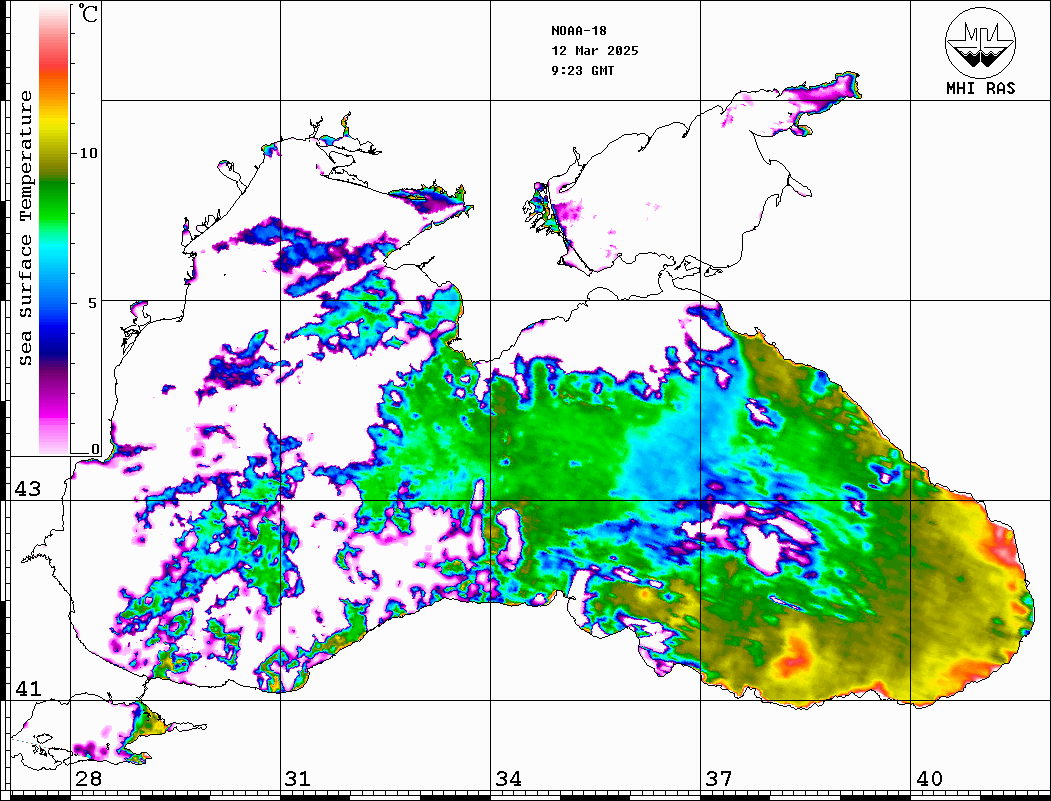Click the MHI RAS text under logo

pos(980,88)
